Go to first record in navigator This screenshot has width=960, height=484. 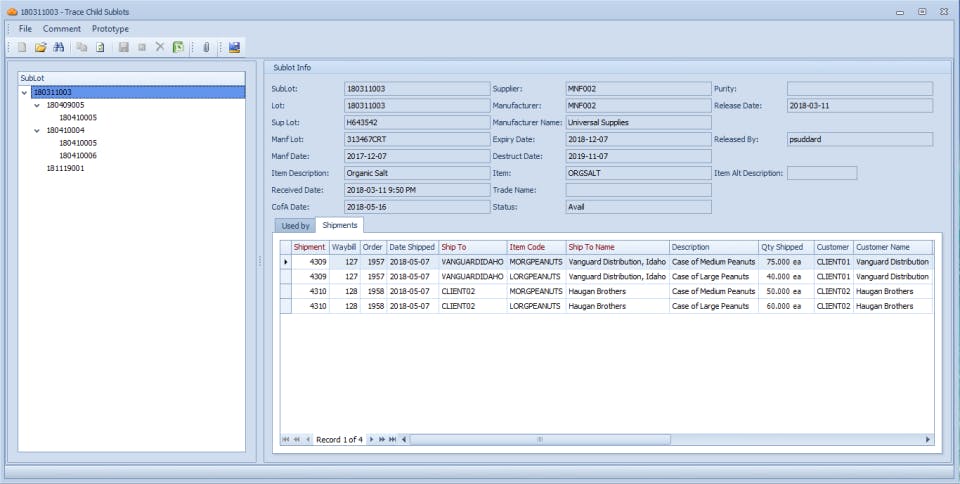(x=286, y=439)
